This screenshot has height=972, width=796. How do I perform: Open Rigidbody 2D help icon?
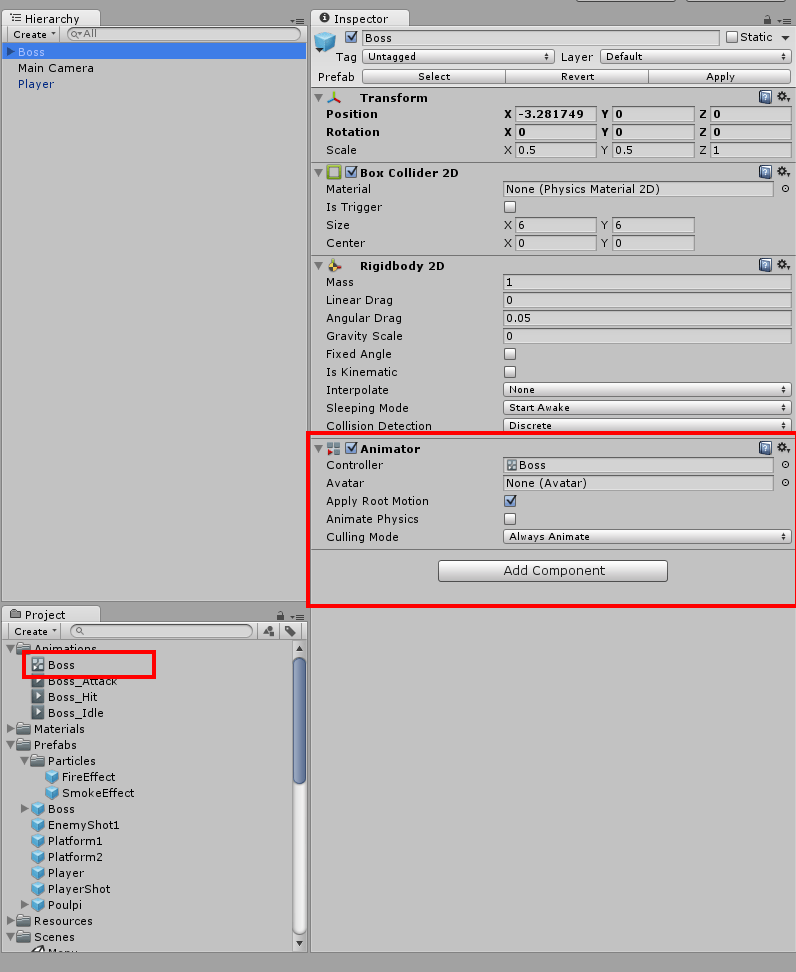765,265
